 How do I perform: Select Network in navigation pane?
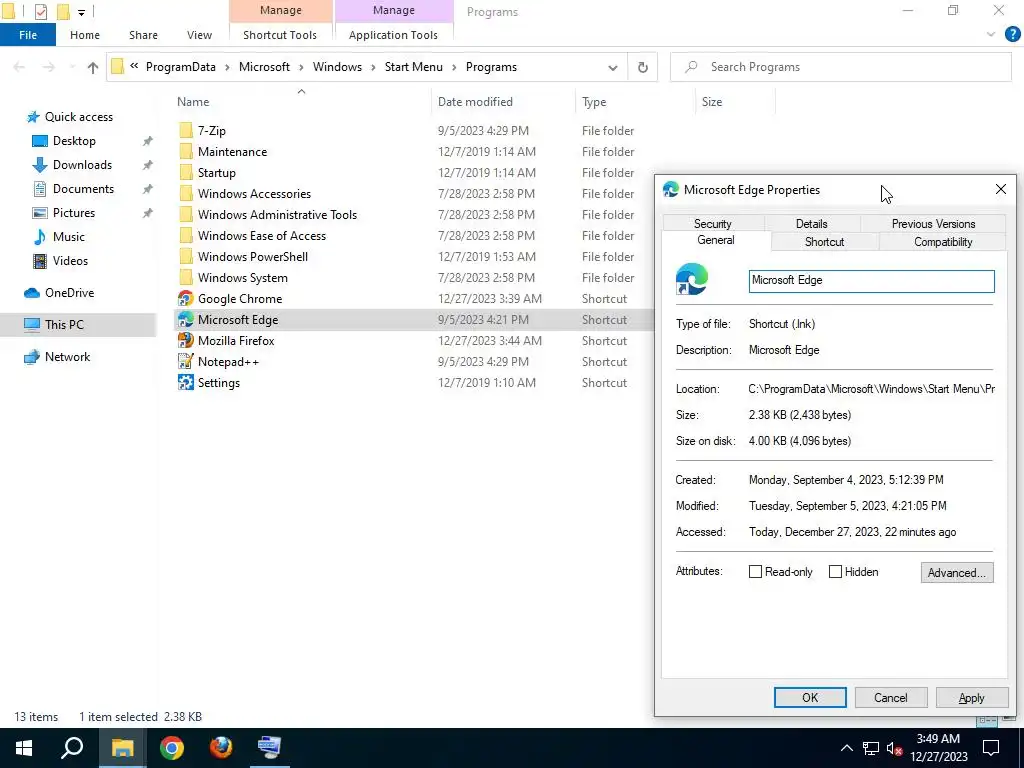pyautogui.click(x=67, y=357)
